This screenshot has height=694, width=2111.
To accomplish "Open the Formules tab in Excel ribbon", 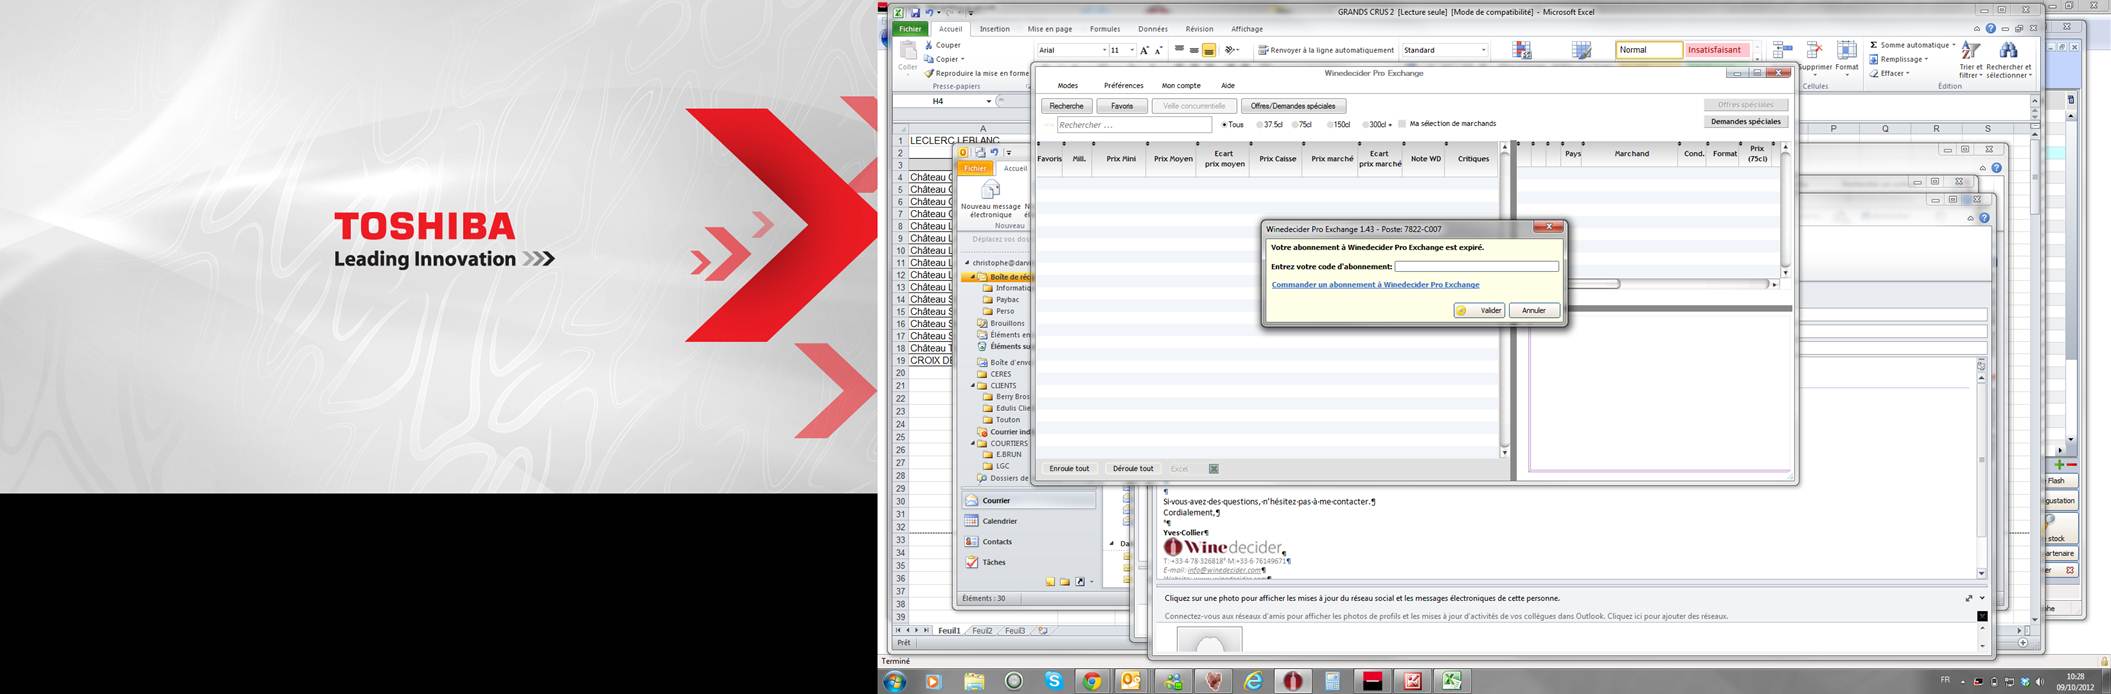I will coord(1105,29).
